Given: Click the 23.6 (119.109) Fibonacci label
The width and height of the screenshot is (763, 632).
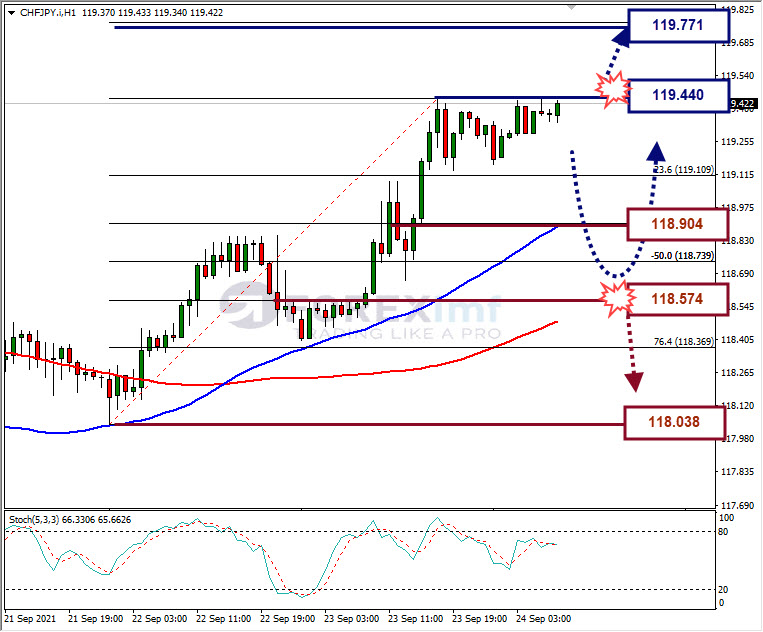Looking at the screenshot, I should pyautogui.click(x=684, y=170).
